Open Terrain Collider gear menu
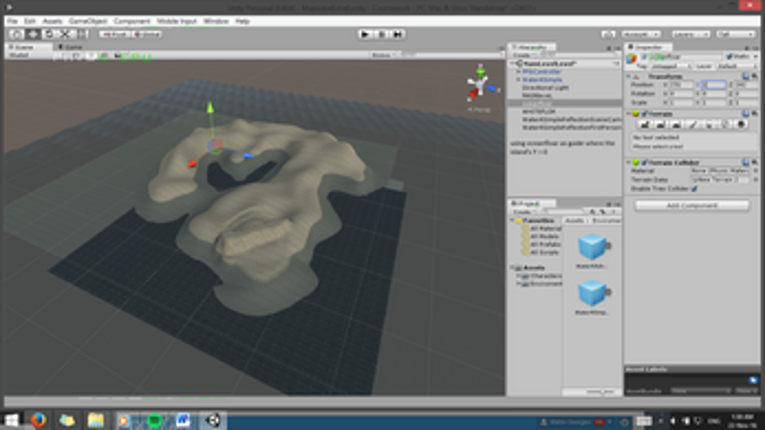765x430 pixels. pyautogui.click(x=754, y=163)
